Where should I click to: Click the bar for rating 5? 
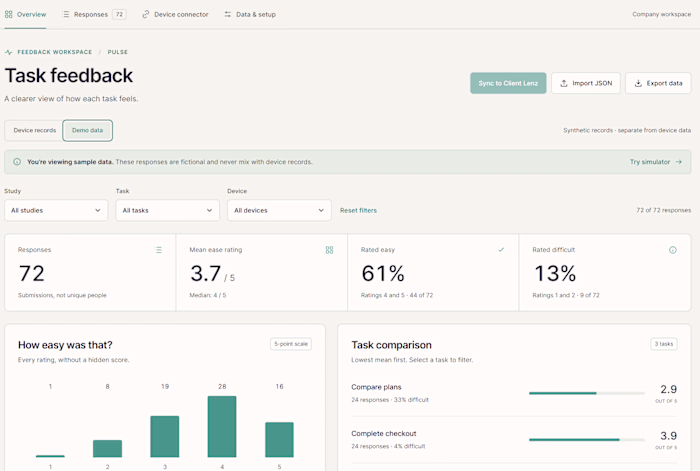(x=279, y=439)
